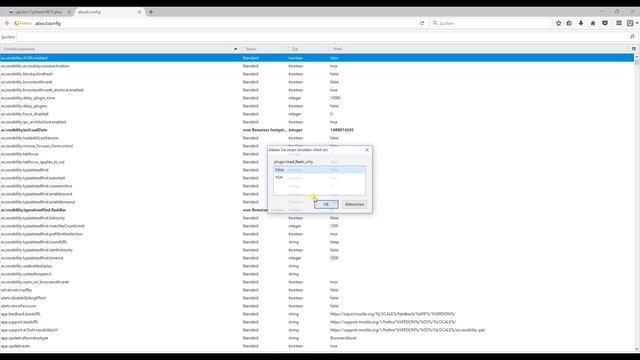Sort by the Status column header

click(265, 49)
